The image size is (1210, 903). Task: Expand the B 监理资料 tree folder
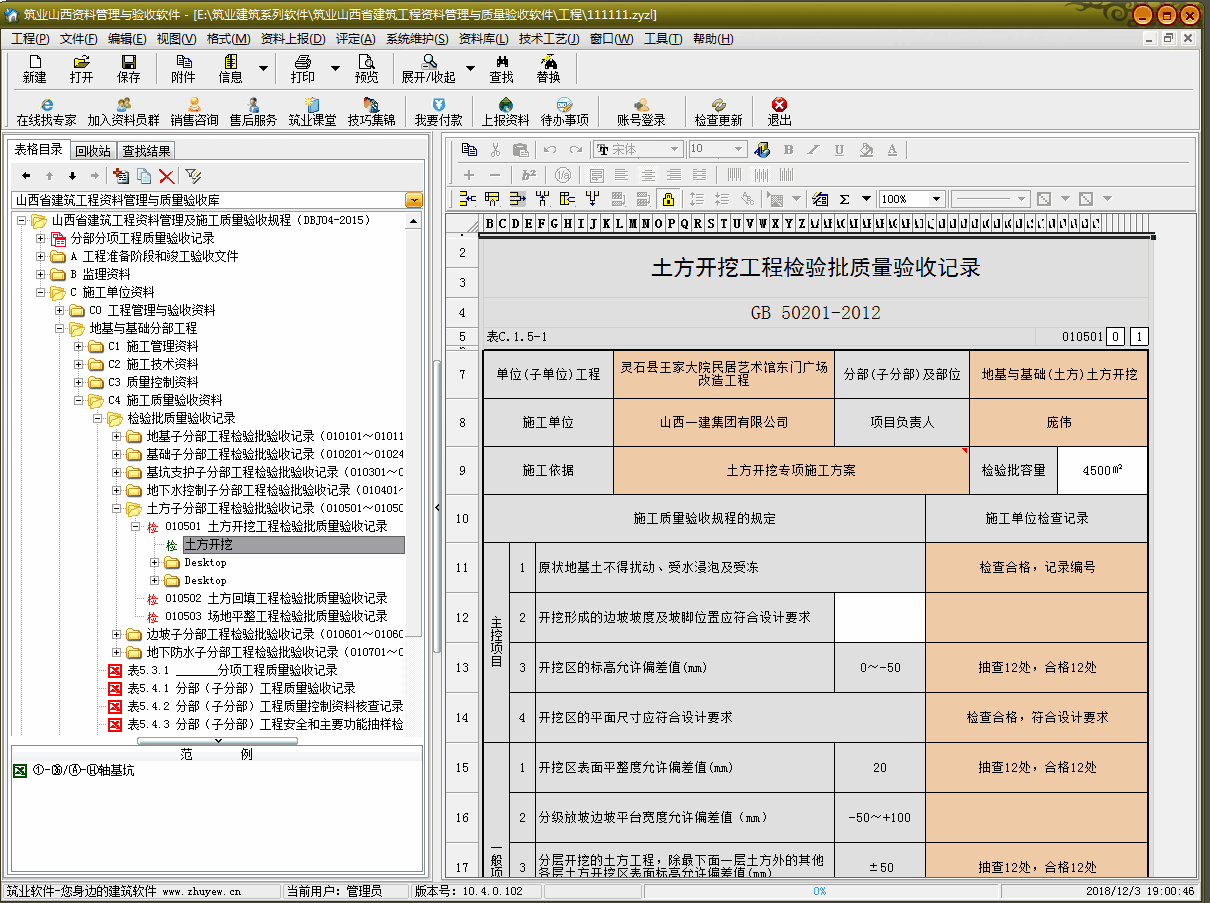(41, 274)
